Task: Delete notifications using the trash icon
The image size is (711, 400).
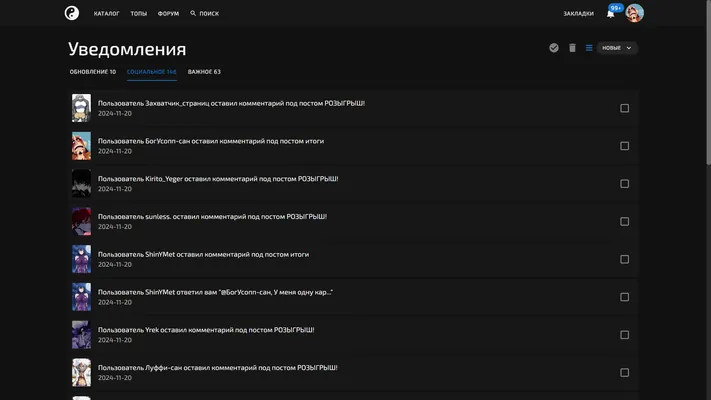Action: (572, 48)
